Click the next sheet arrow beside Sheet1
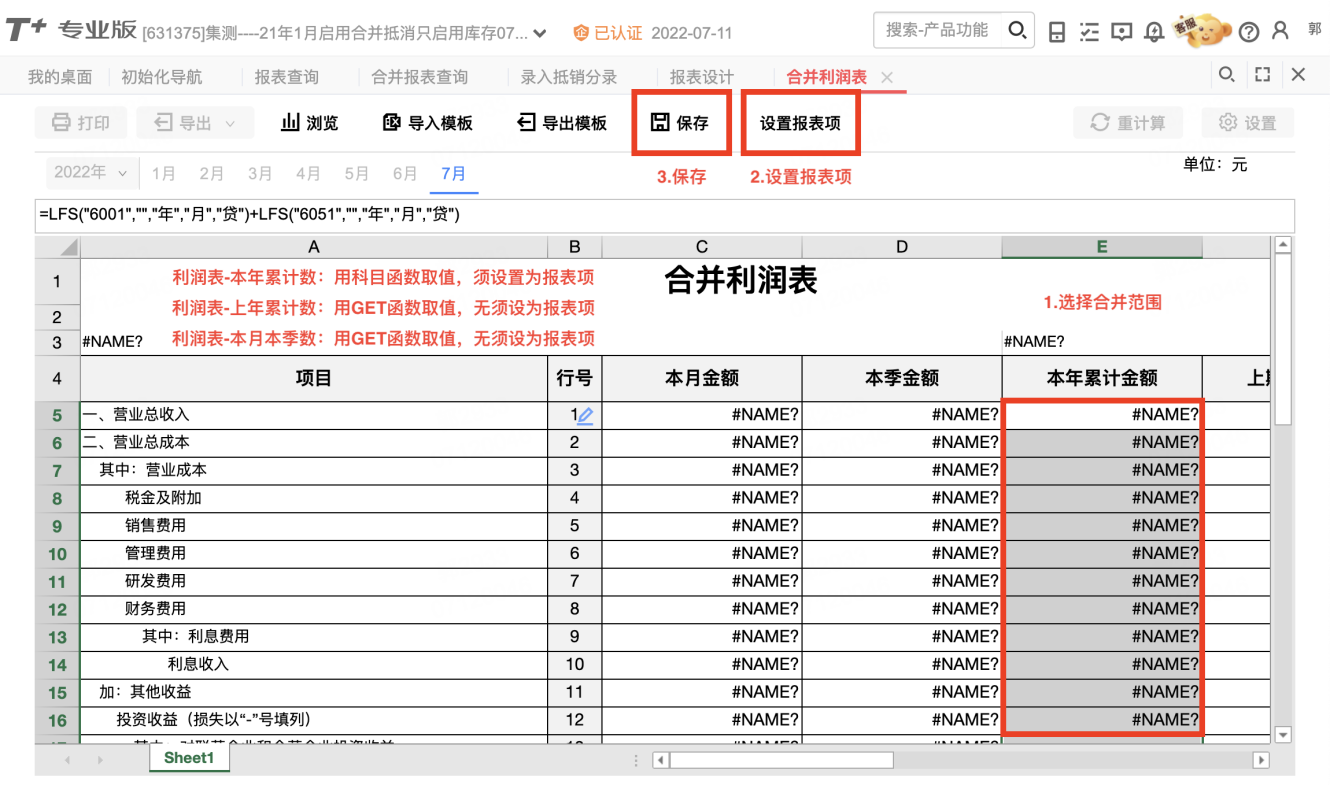Viewport: 1330px width, 785px height. pyautogui.click(x=101, y=761)
